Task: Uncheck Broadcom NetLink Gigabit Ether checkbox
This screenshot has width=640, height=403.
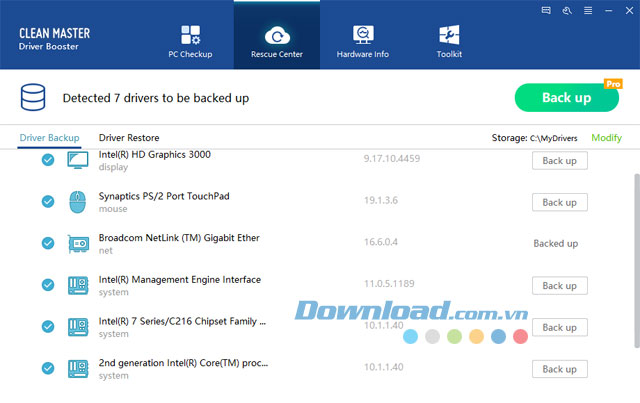Action: coord(48,243)
